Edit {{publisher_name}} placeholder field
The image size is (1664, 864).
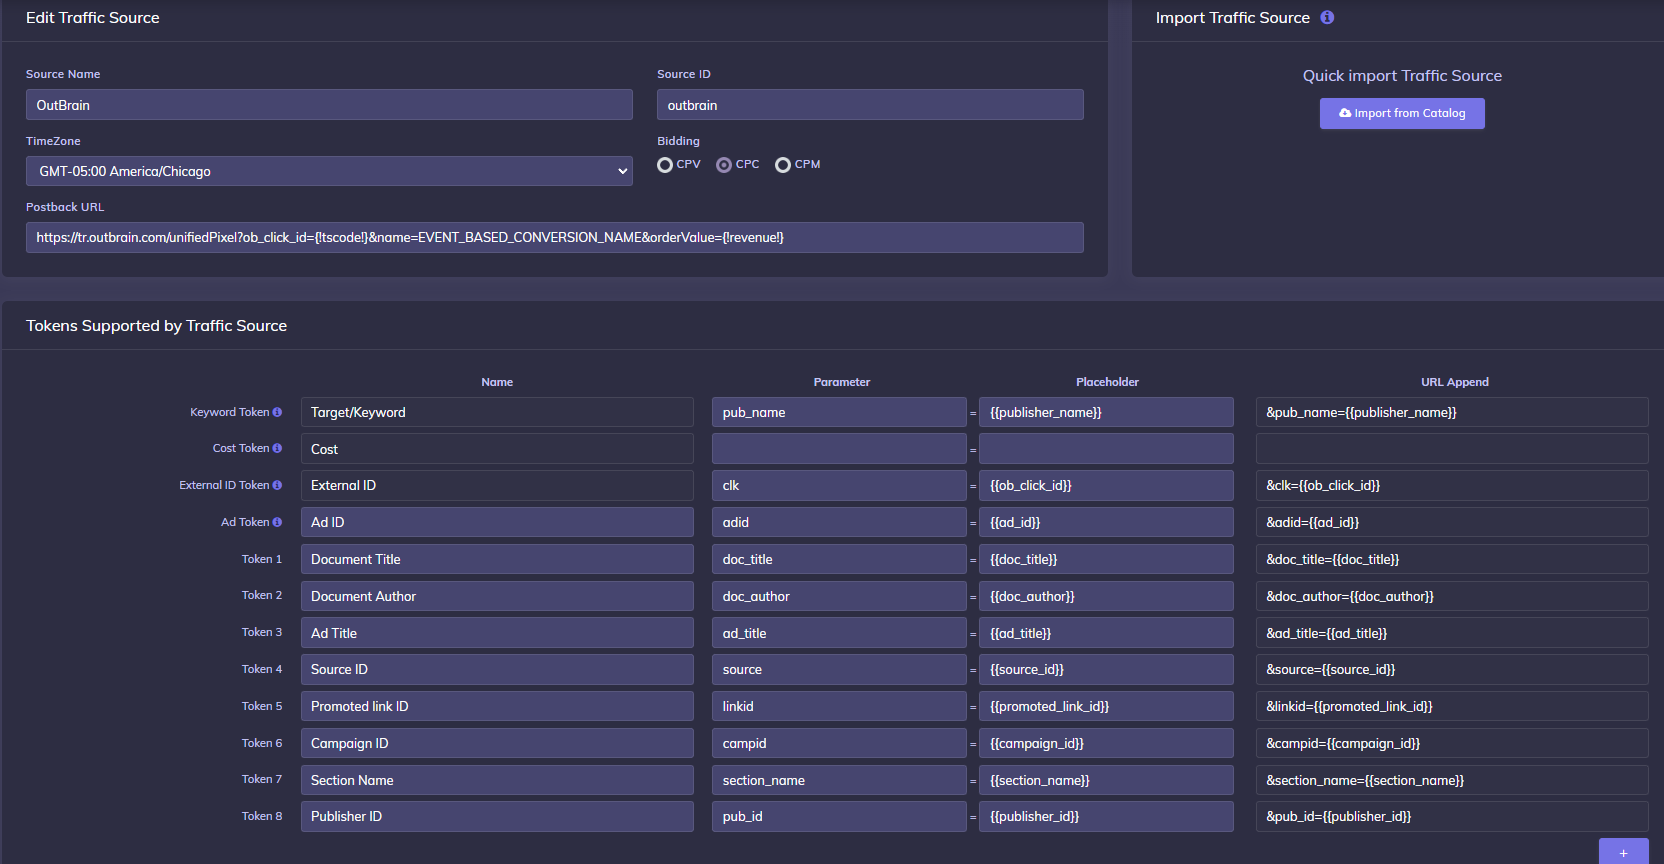[1106, 412]
